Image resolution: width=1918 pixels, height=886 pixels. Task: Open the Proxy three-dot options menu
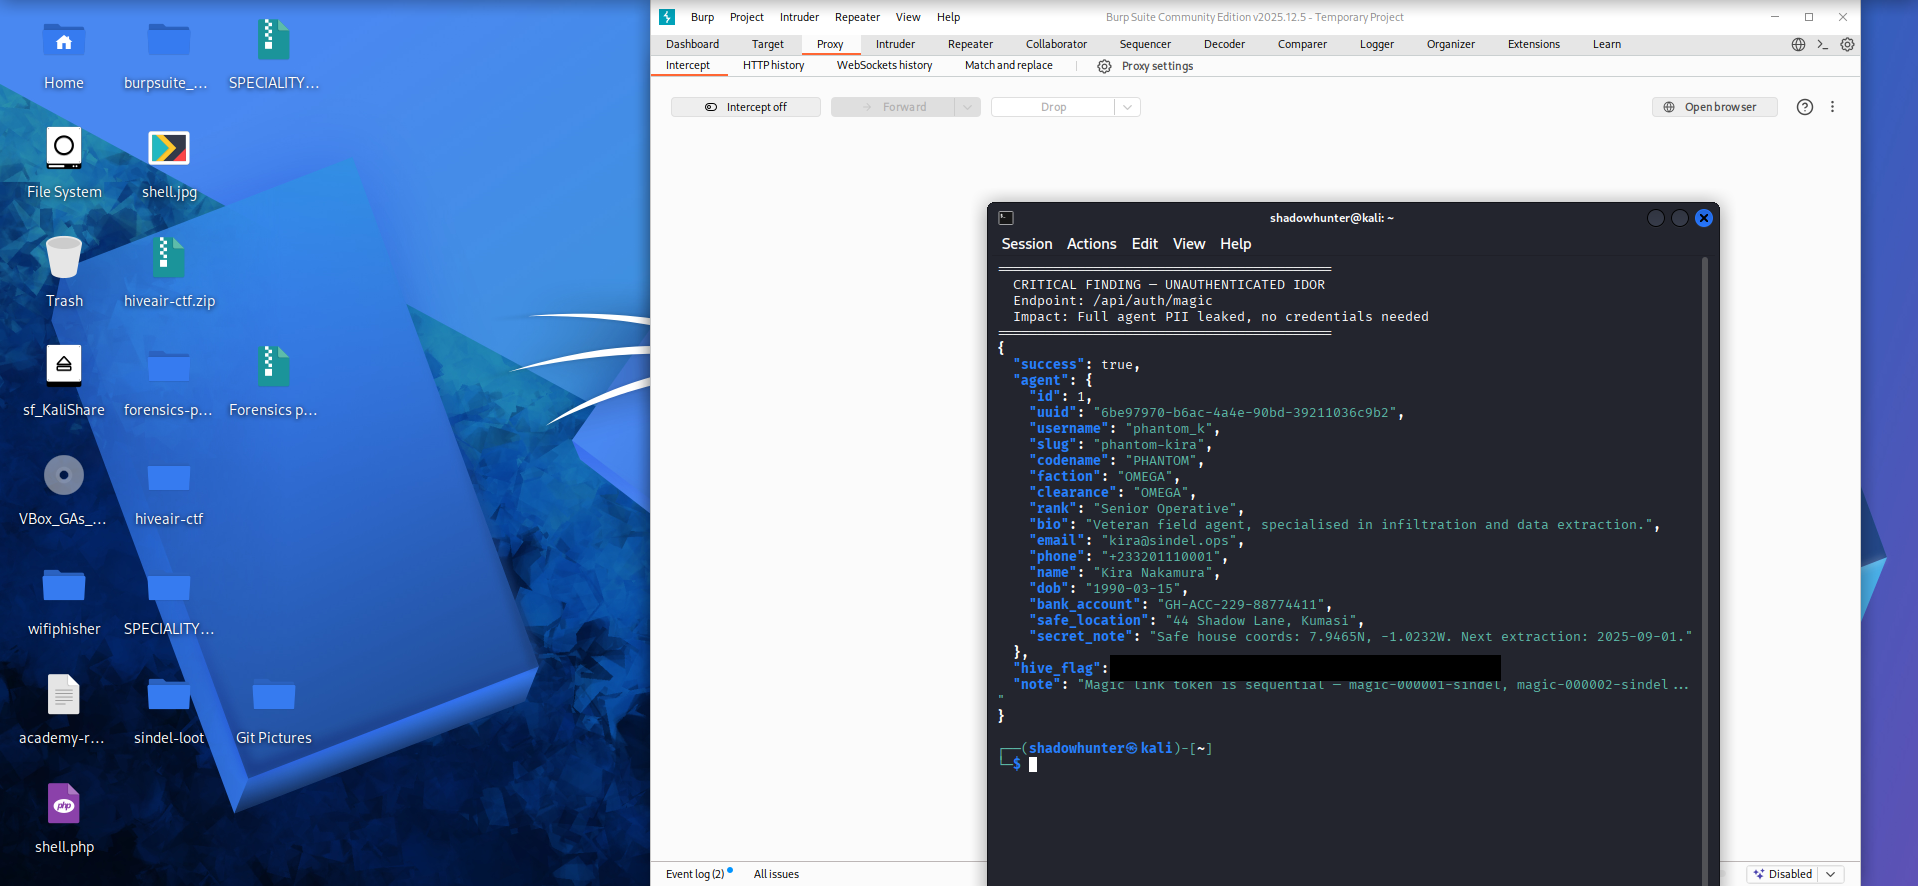tap(1832, 107)
